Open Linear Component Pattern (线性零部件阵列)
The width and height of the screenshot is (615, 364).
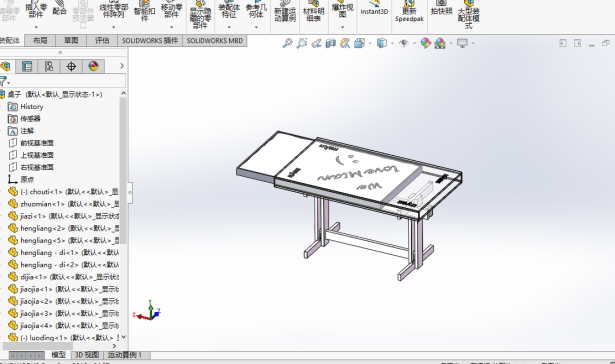click(114, 10)
